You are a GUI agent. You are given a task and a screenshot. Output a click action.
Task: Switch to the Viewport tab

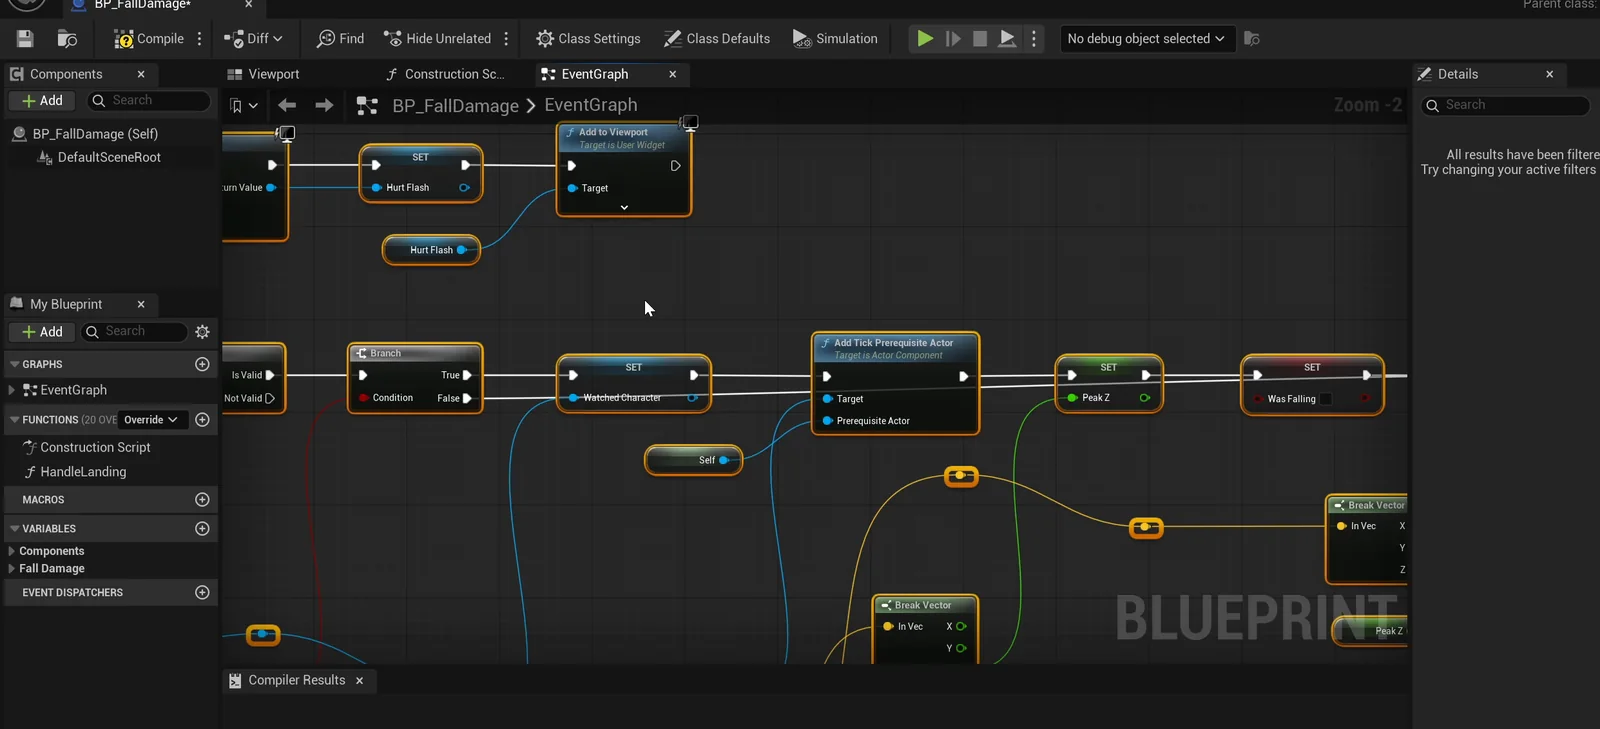[x=263, y=74]
